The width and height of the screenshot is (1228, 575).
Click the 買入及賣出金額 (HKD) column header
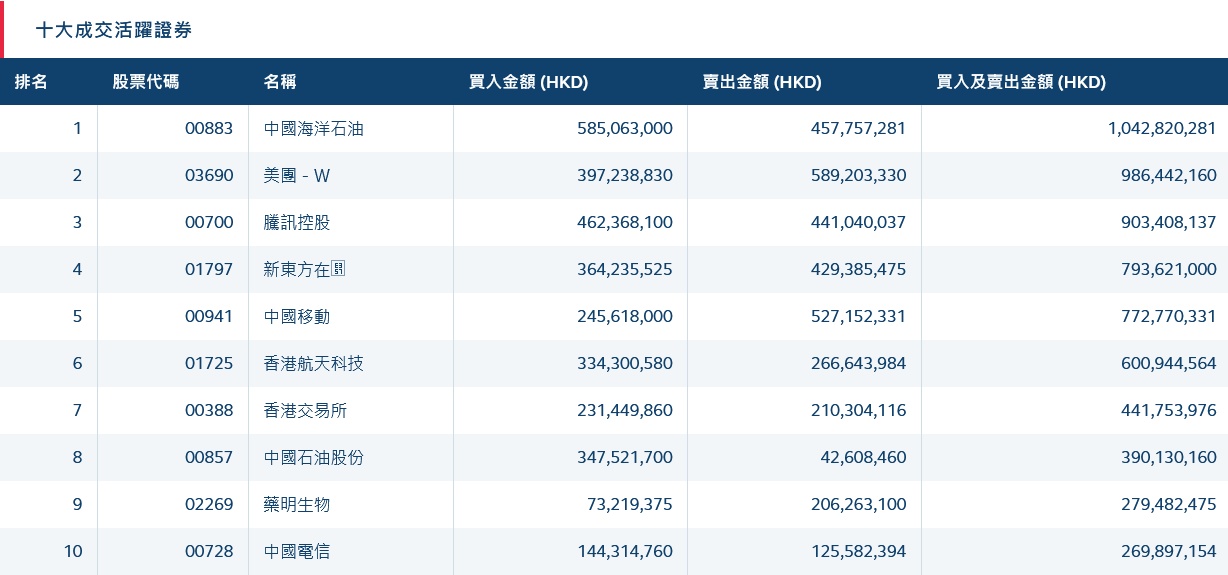point(1021,82)
